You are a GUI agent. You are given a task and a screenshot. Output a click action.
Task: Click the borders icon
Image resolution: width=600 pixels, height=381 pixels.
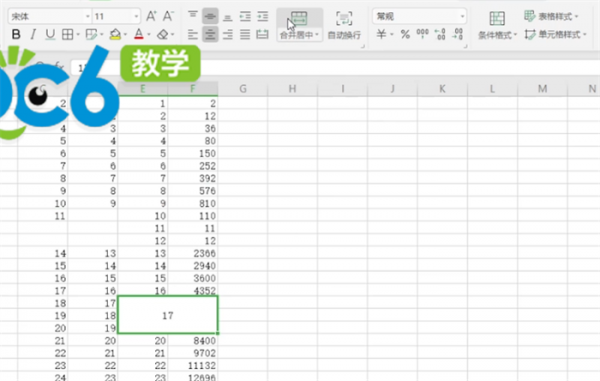pos(68,34)
